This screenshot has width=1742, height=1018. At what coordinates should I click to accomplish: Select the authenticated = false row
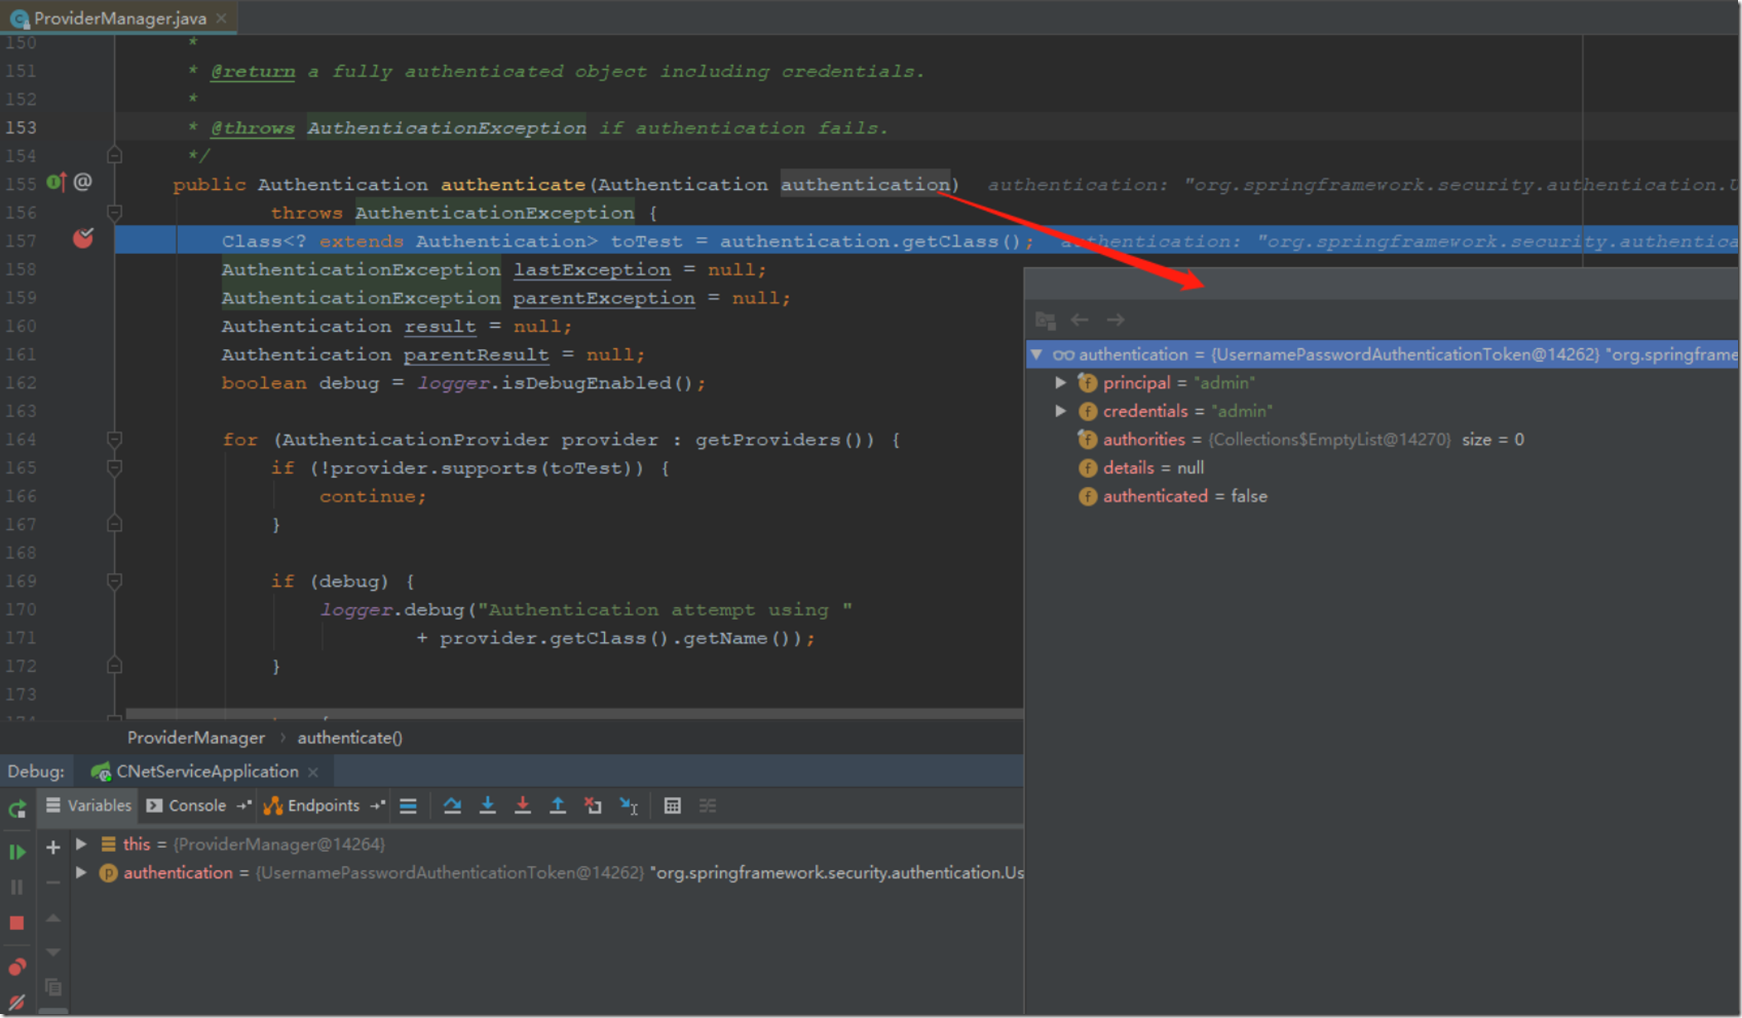coord(1383,496)
